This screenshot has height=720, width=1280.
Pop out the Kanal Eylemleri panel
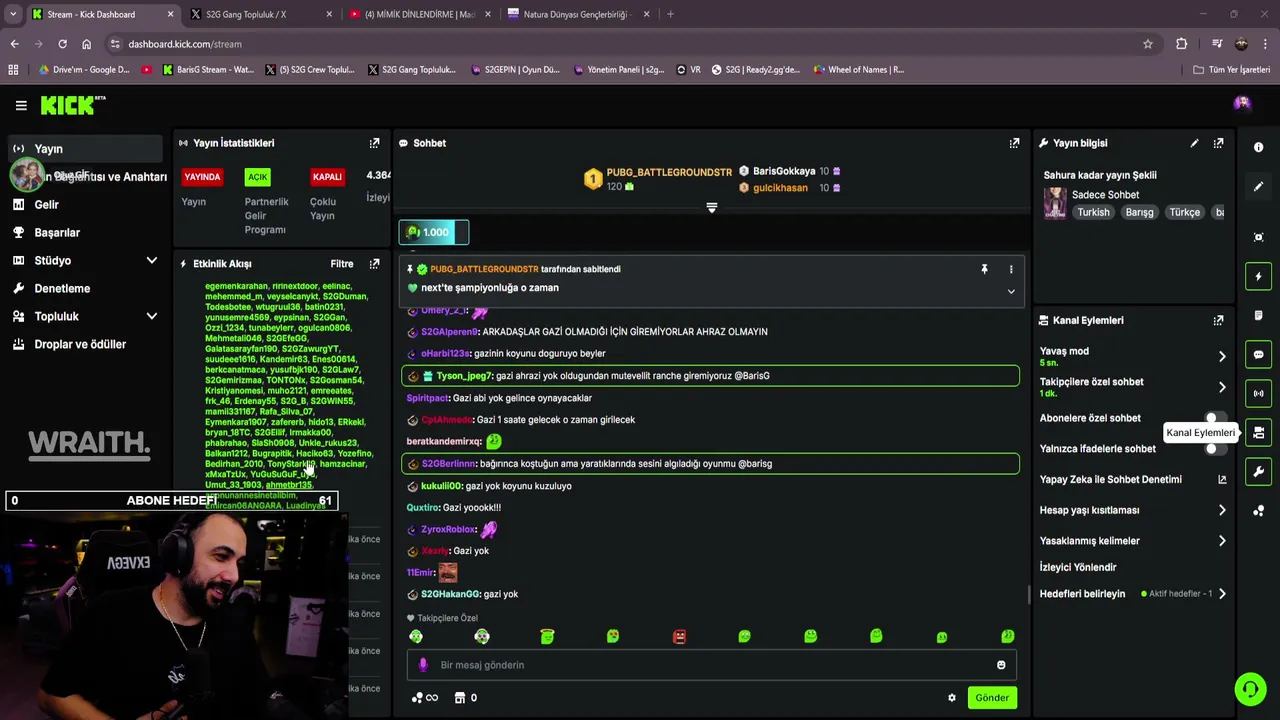point(1218,320)
